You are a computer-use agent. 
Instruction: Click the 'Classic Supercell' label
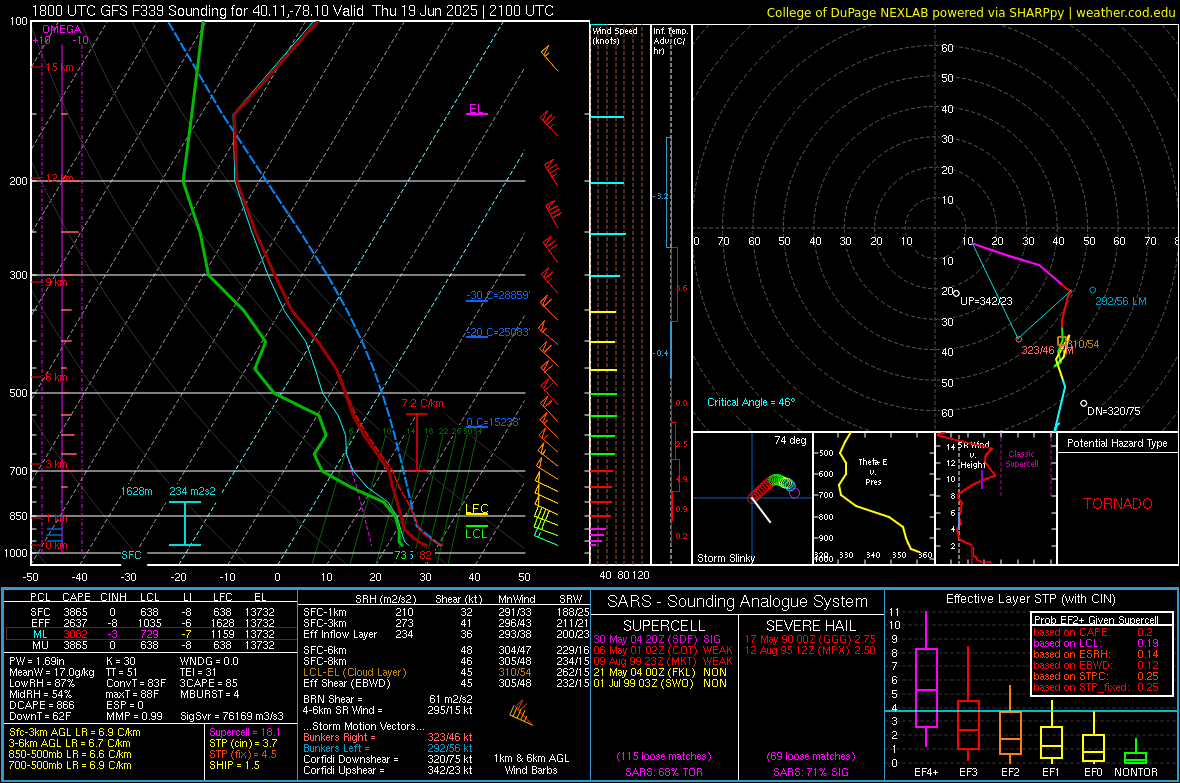pyautogui.click(x=1021, y=459)
